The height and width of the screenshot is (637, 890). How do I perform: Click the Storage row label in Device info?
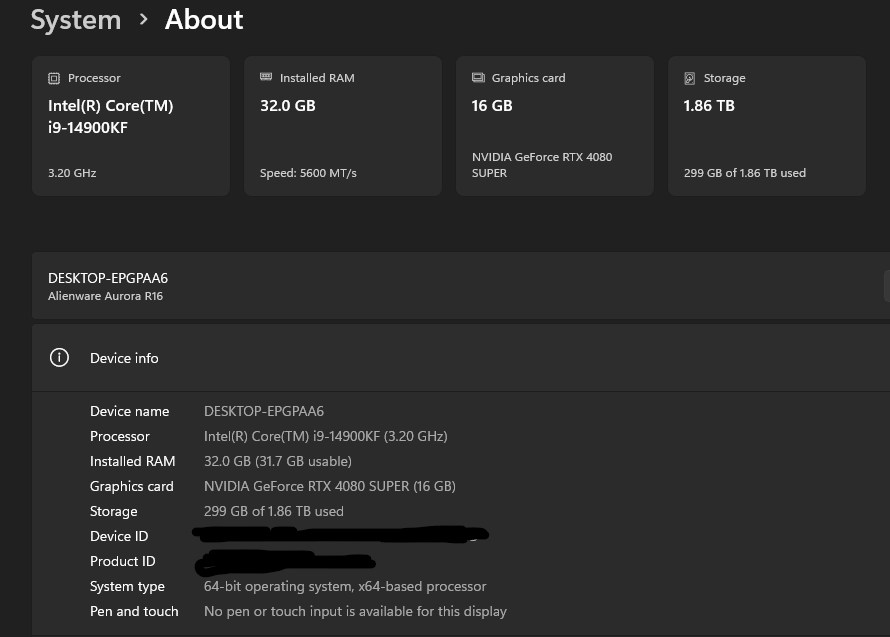(x=114, y=512)
